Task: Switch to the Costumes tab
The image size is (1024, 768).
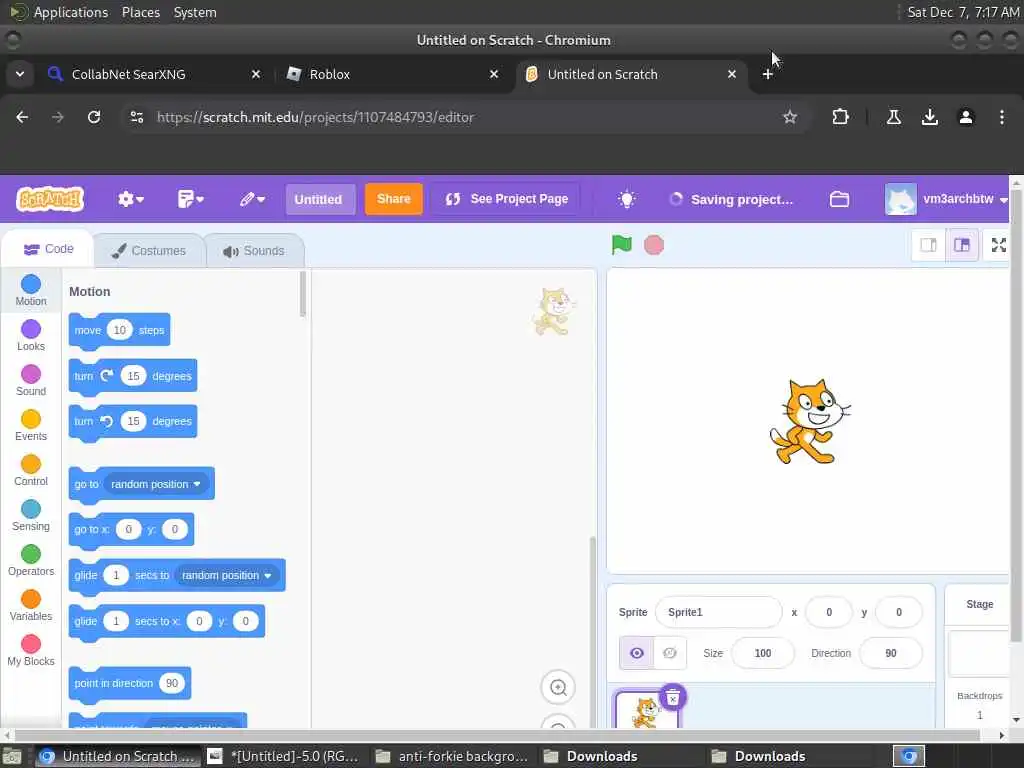Action: coord(149,251)
